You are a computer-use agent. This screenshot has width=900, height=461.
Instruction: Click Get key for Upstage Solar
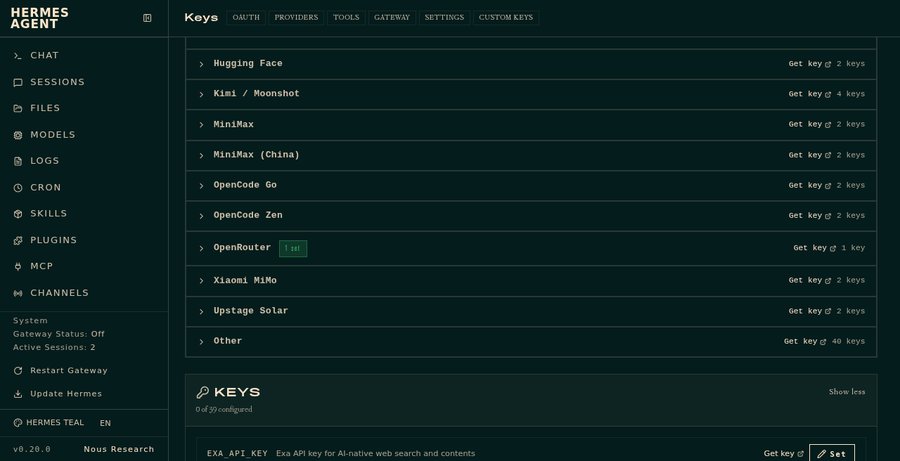point(809,311)
